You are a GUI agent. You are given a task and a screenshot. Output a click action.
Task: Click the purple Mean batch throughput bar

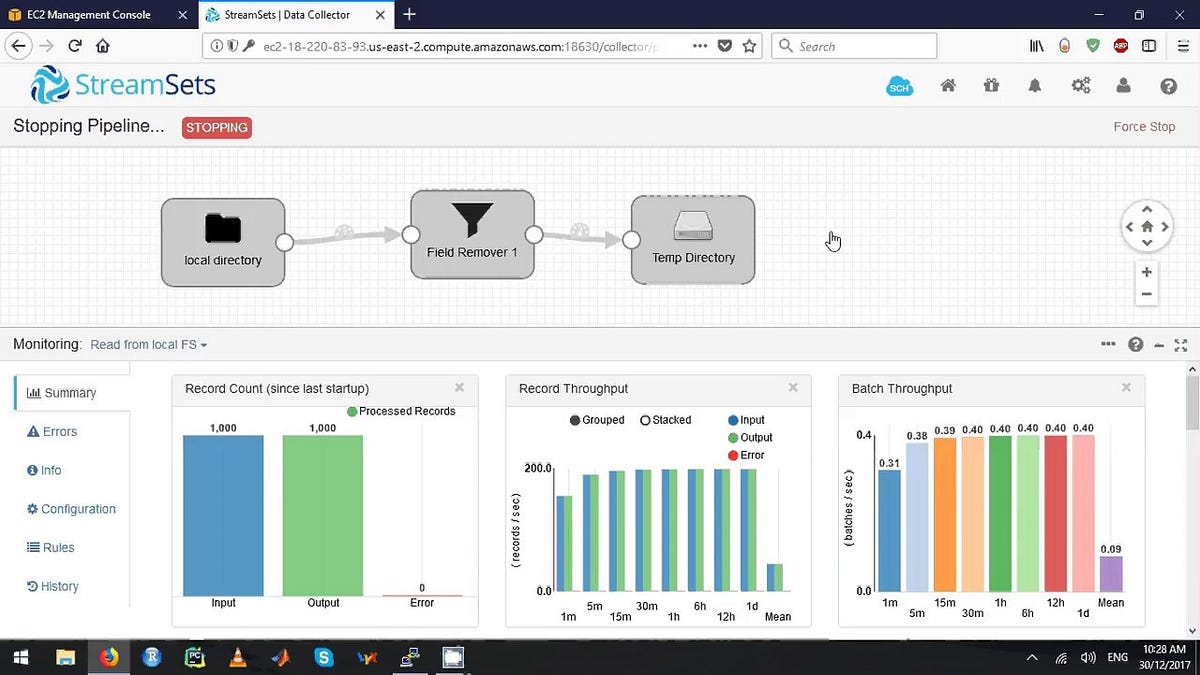(1111, 574)
